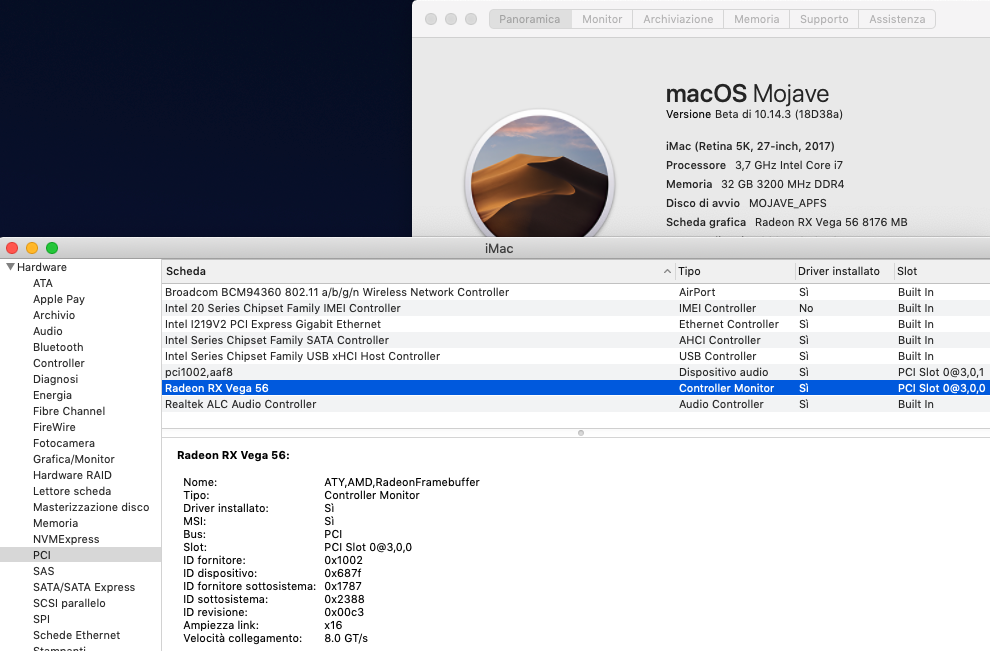Image resolution: width=990 pixels, height=651 pixels.
Task: Click the macOS Mojave desert icon
Action: click(x=540, y=176)
